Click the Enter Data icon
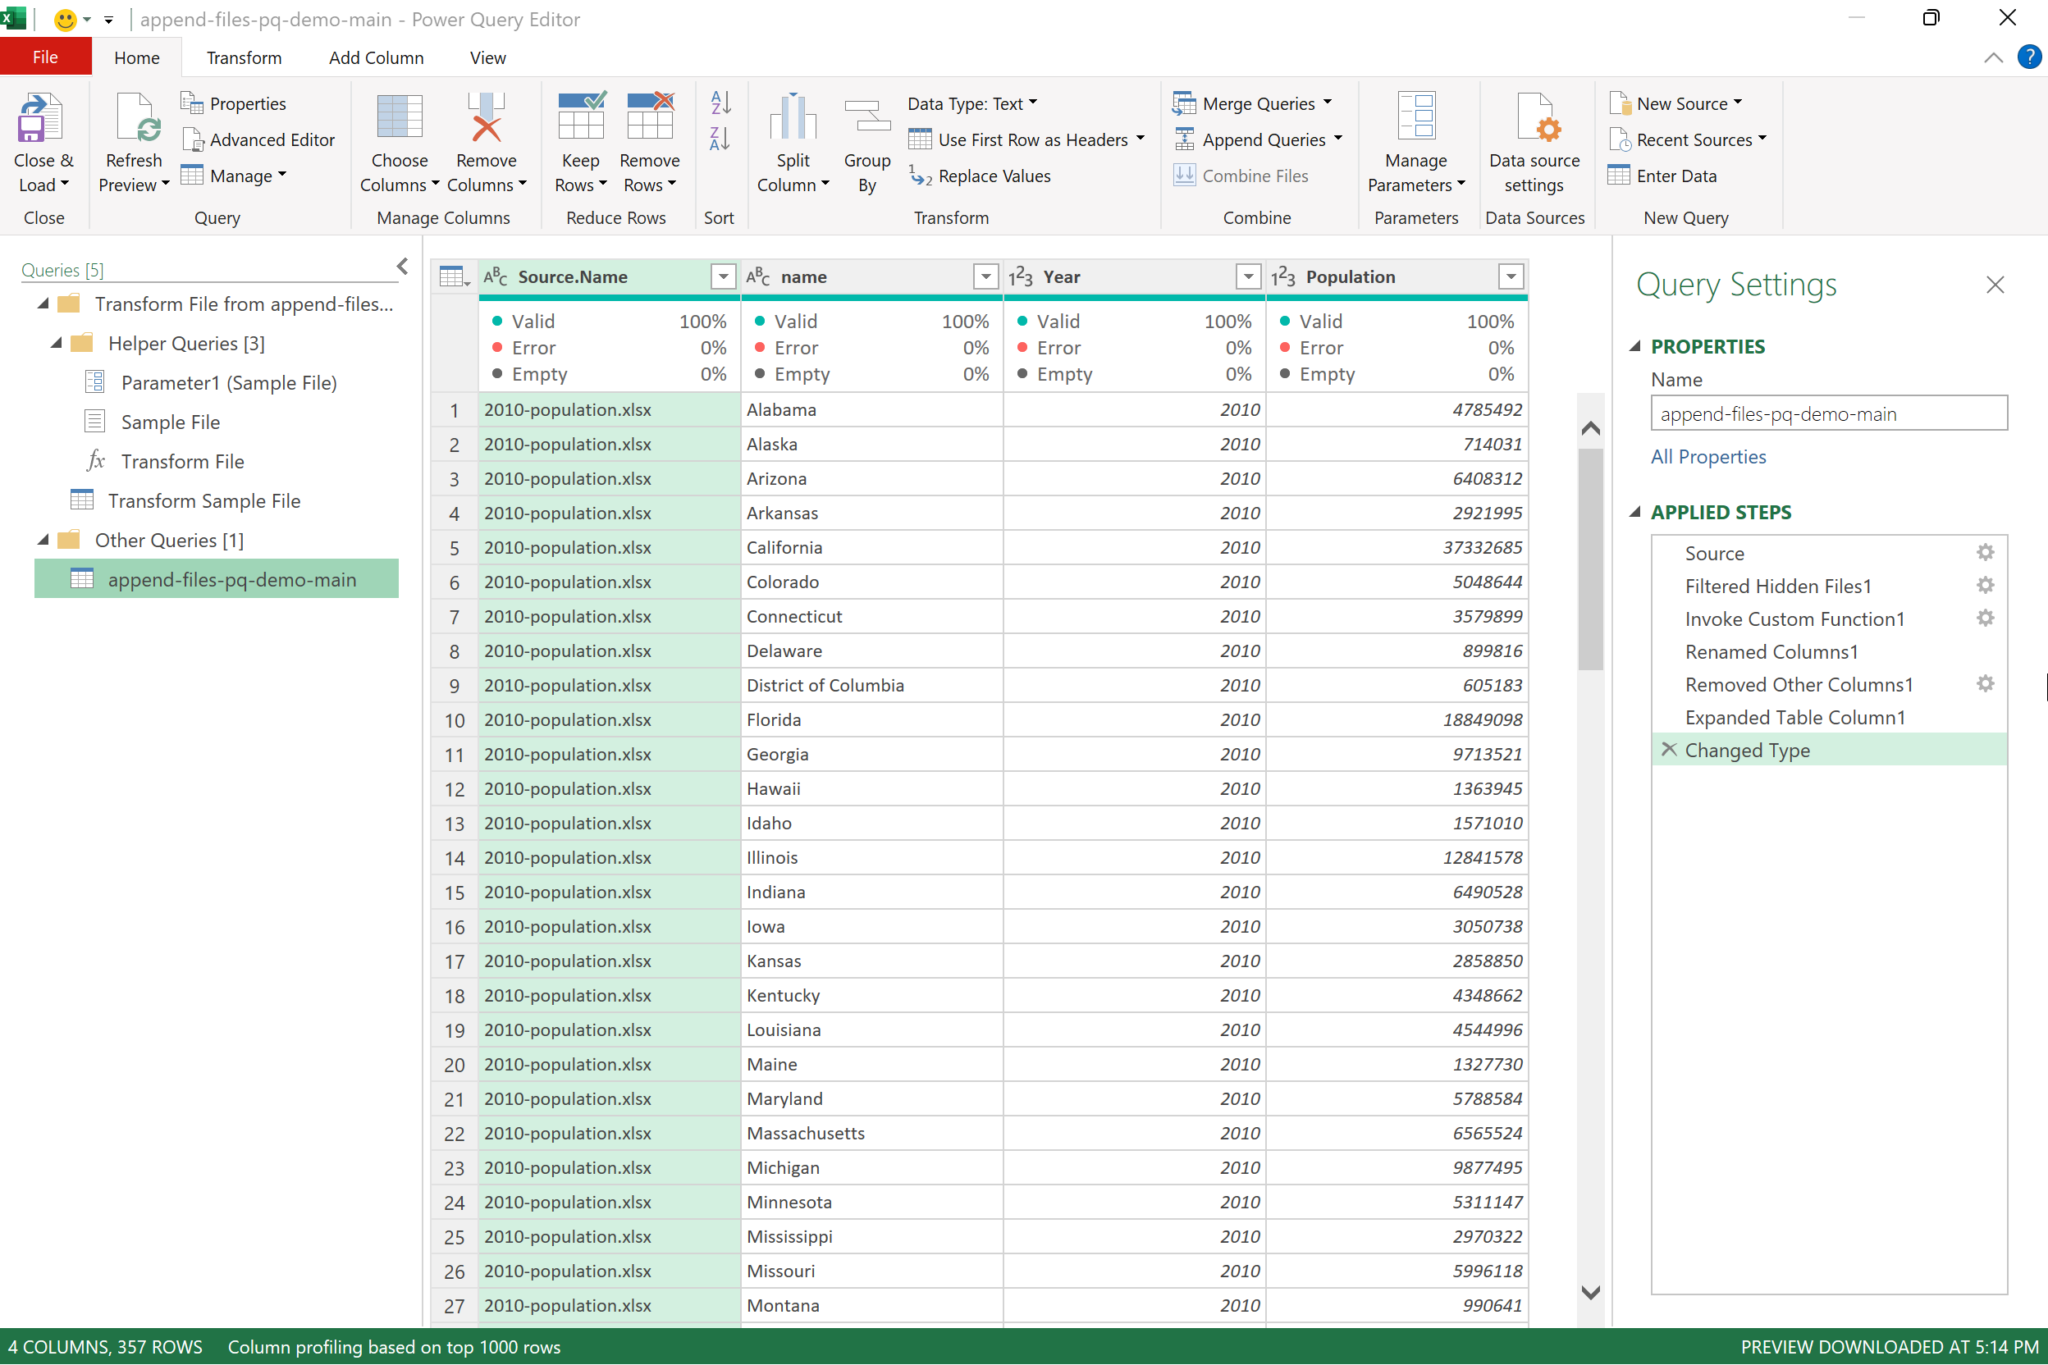Screen dimensions: 2048x1365 [x=1619, y=176]
